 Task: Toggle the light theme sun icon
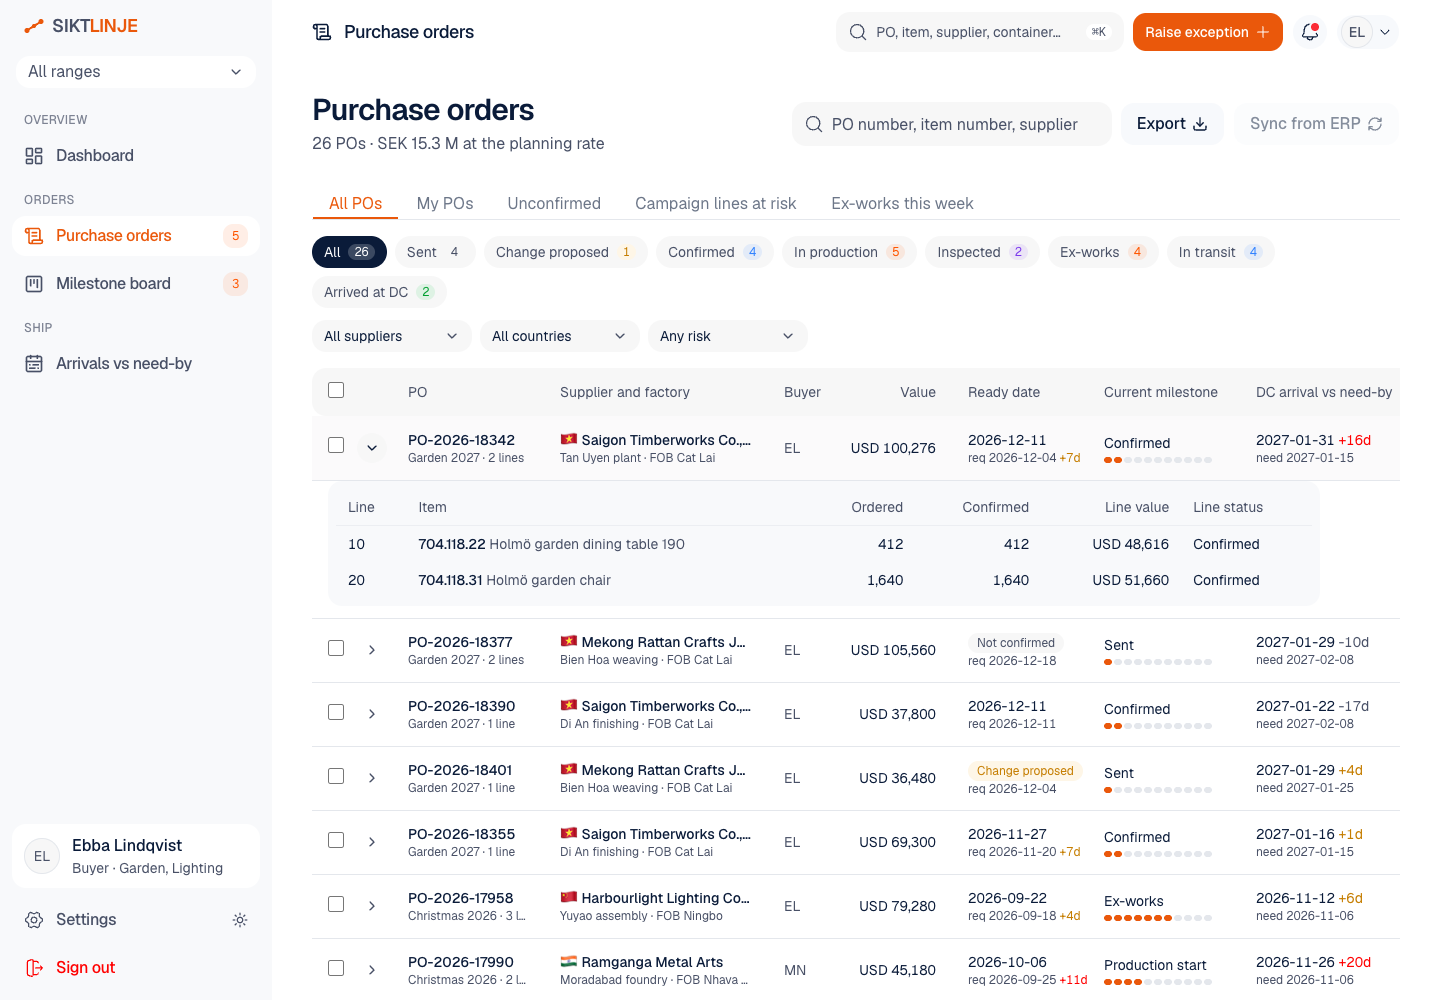pos(240,920)
